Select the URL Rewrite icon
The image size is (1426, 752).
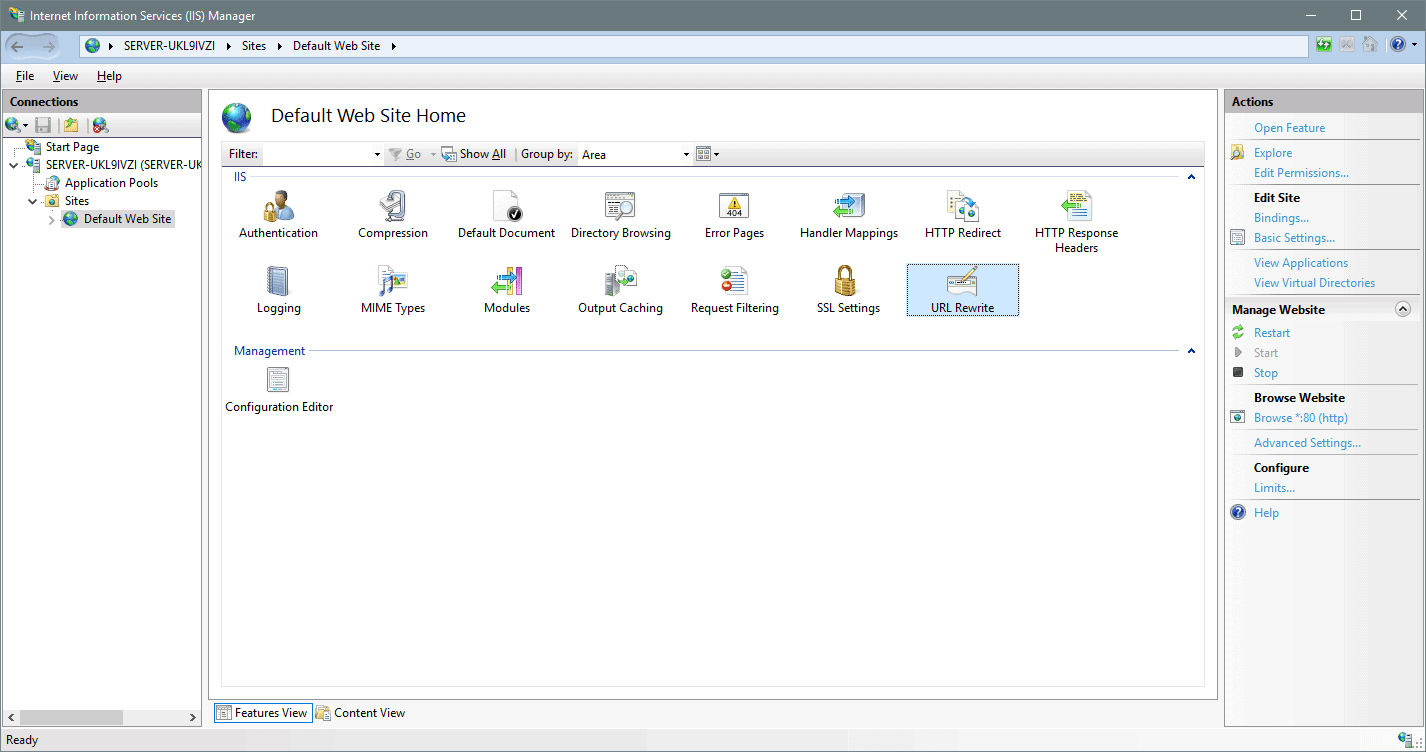pyautogui.click(x=963, y=290)
